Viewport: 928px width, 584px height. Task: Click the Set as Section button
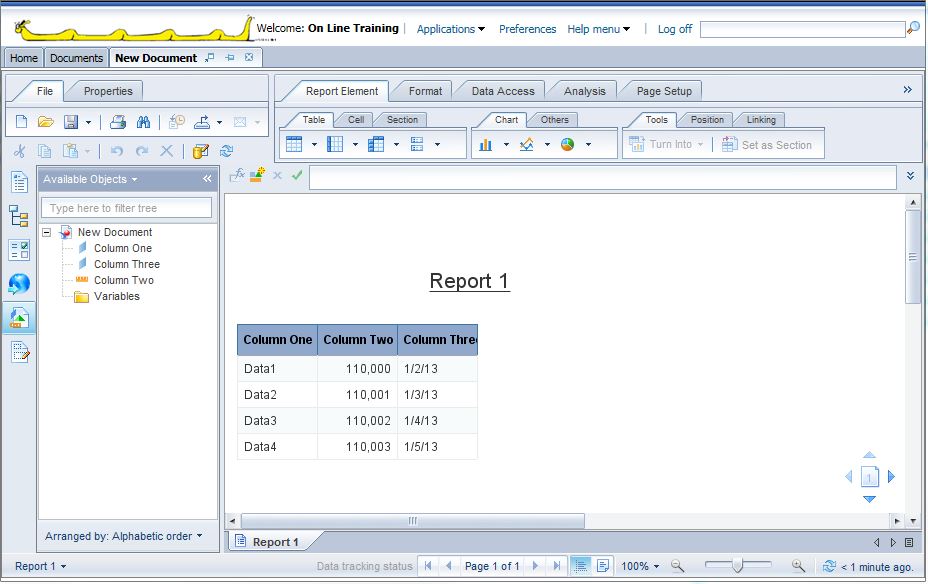tap(766, 144)
